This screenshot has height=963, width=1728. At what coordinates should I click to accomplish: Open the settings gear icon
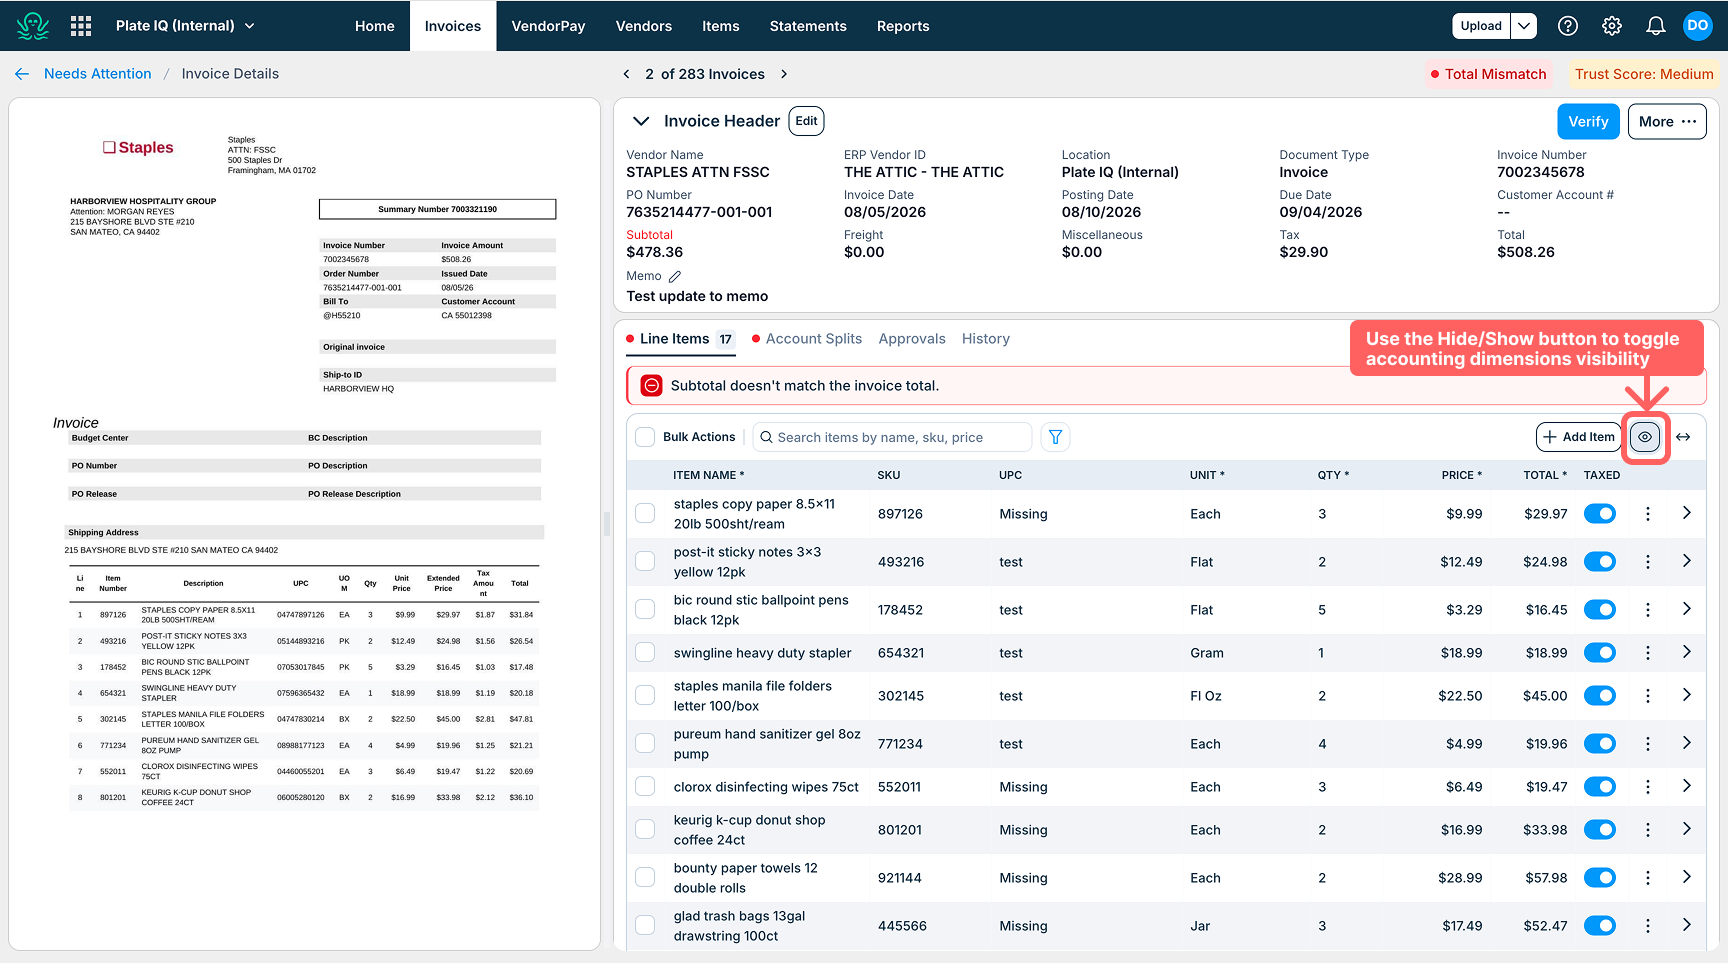point(1612,26)
